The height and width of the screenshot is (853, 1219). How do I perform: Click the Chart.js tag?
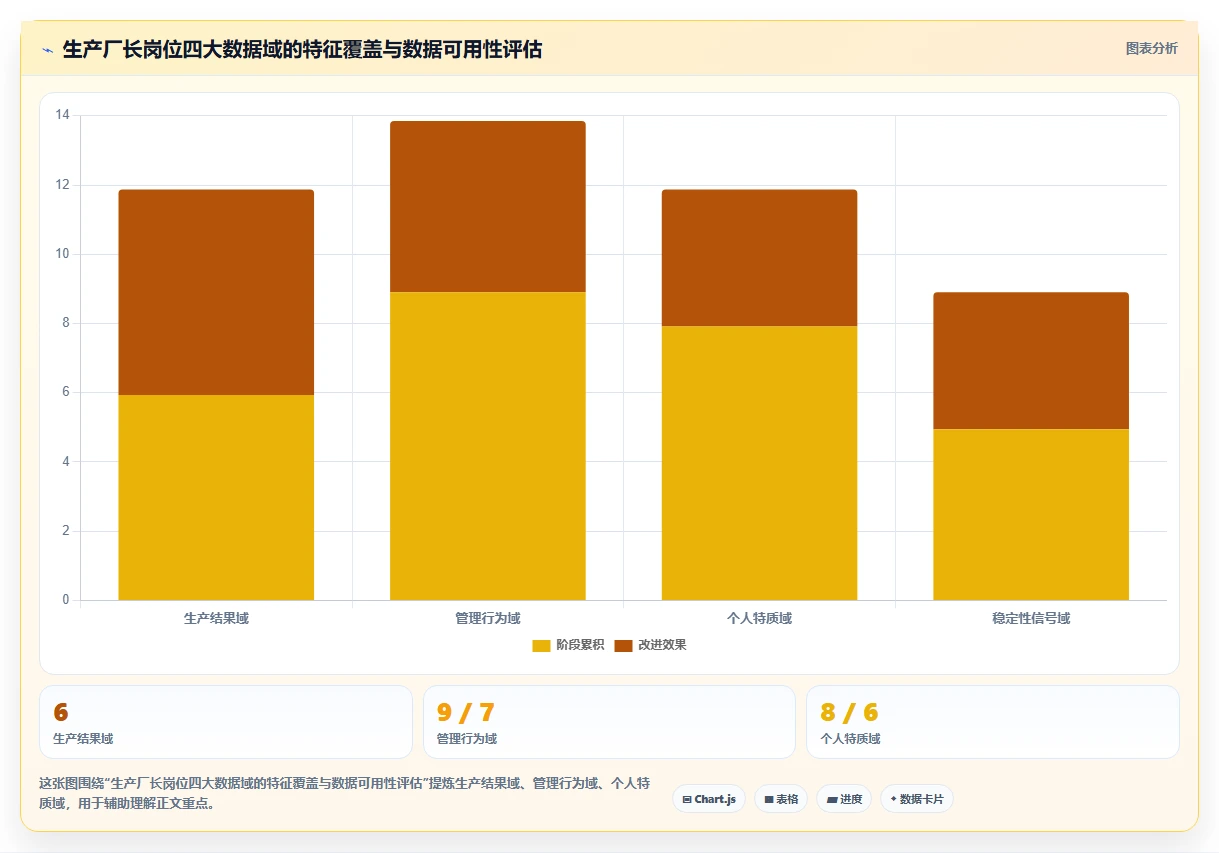pyautogui.click(x=709, y=799)
